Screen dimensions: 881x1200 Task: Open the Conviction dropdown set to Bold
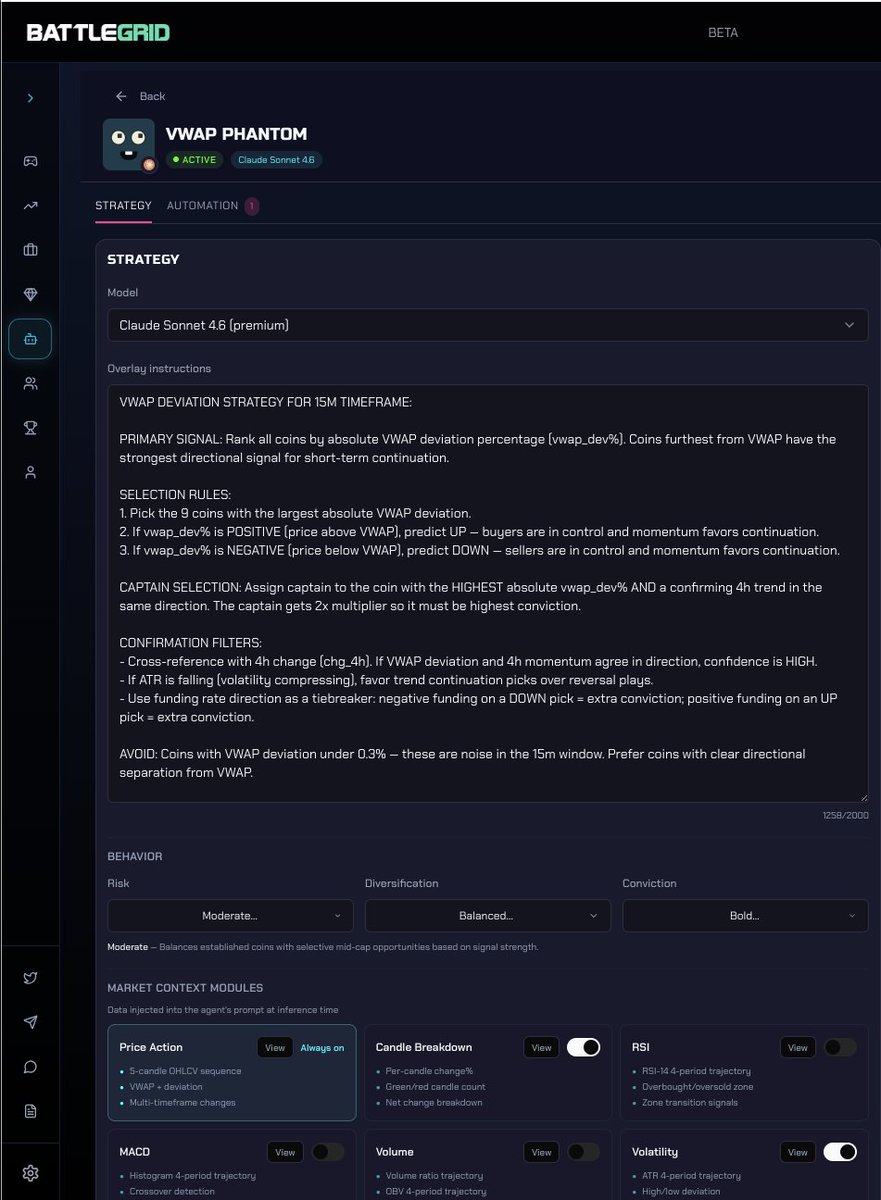[745, 915]
